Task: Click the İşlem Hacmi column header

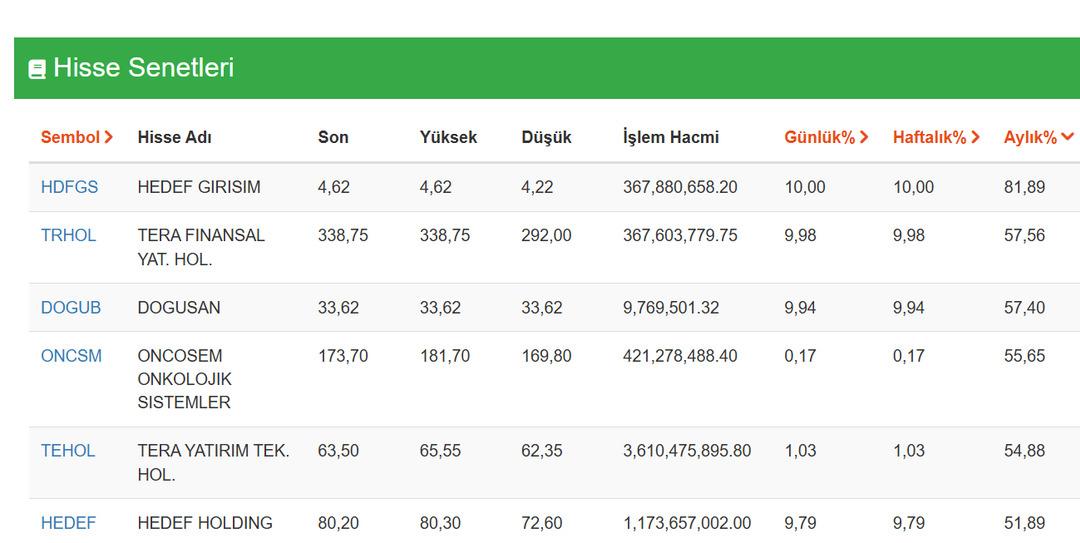Action: click(x=670, y=138)
